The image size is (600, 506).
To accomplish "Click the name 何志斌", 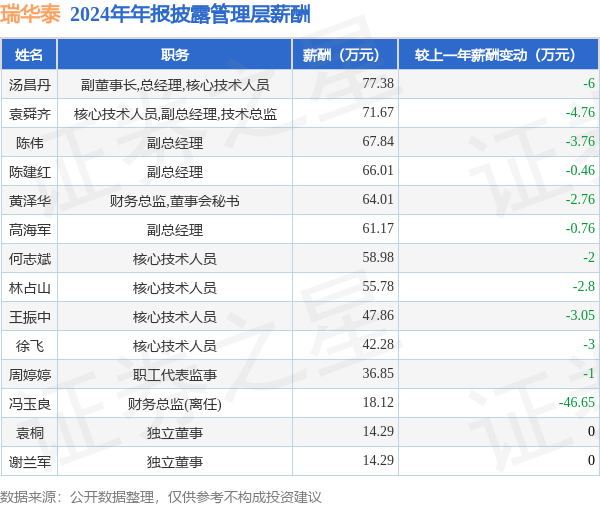I will 30,259.
